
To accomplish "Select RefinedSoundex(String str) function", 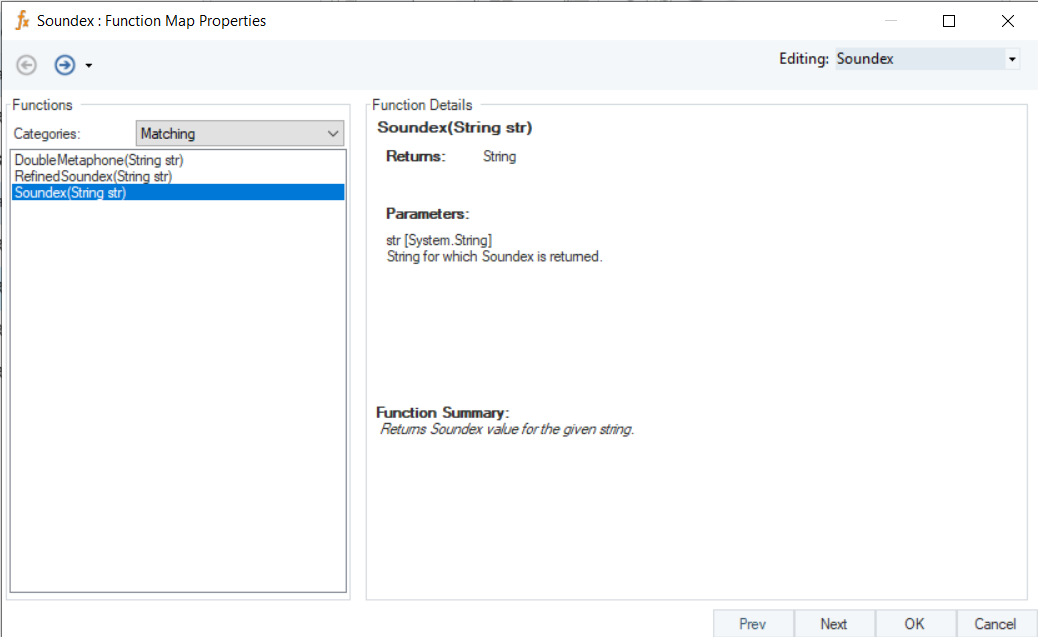I will [93, 176].
